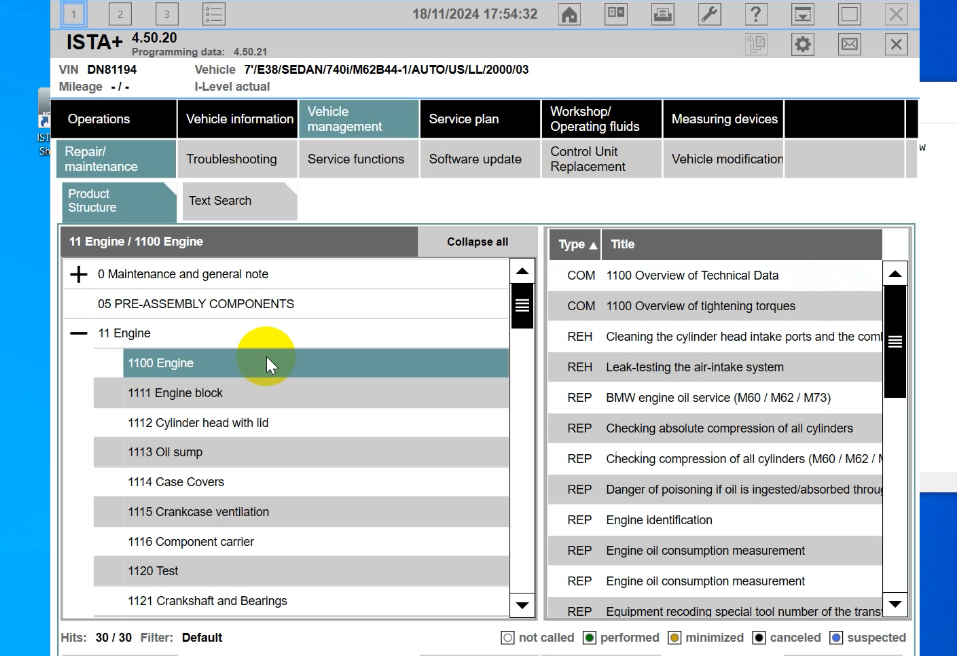The height and width of the screenshot is (656, 957).
Task: Select the Product Structure tab
Action: tap(118, 201)
